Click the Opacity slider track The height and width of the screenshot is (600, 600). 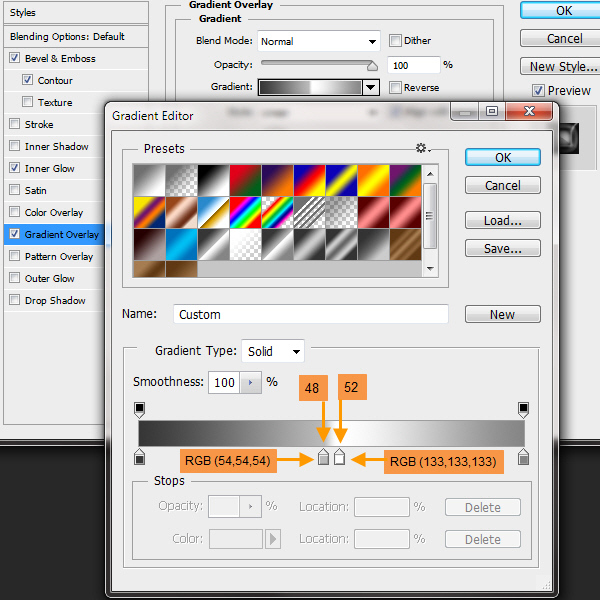coord(318,65)
